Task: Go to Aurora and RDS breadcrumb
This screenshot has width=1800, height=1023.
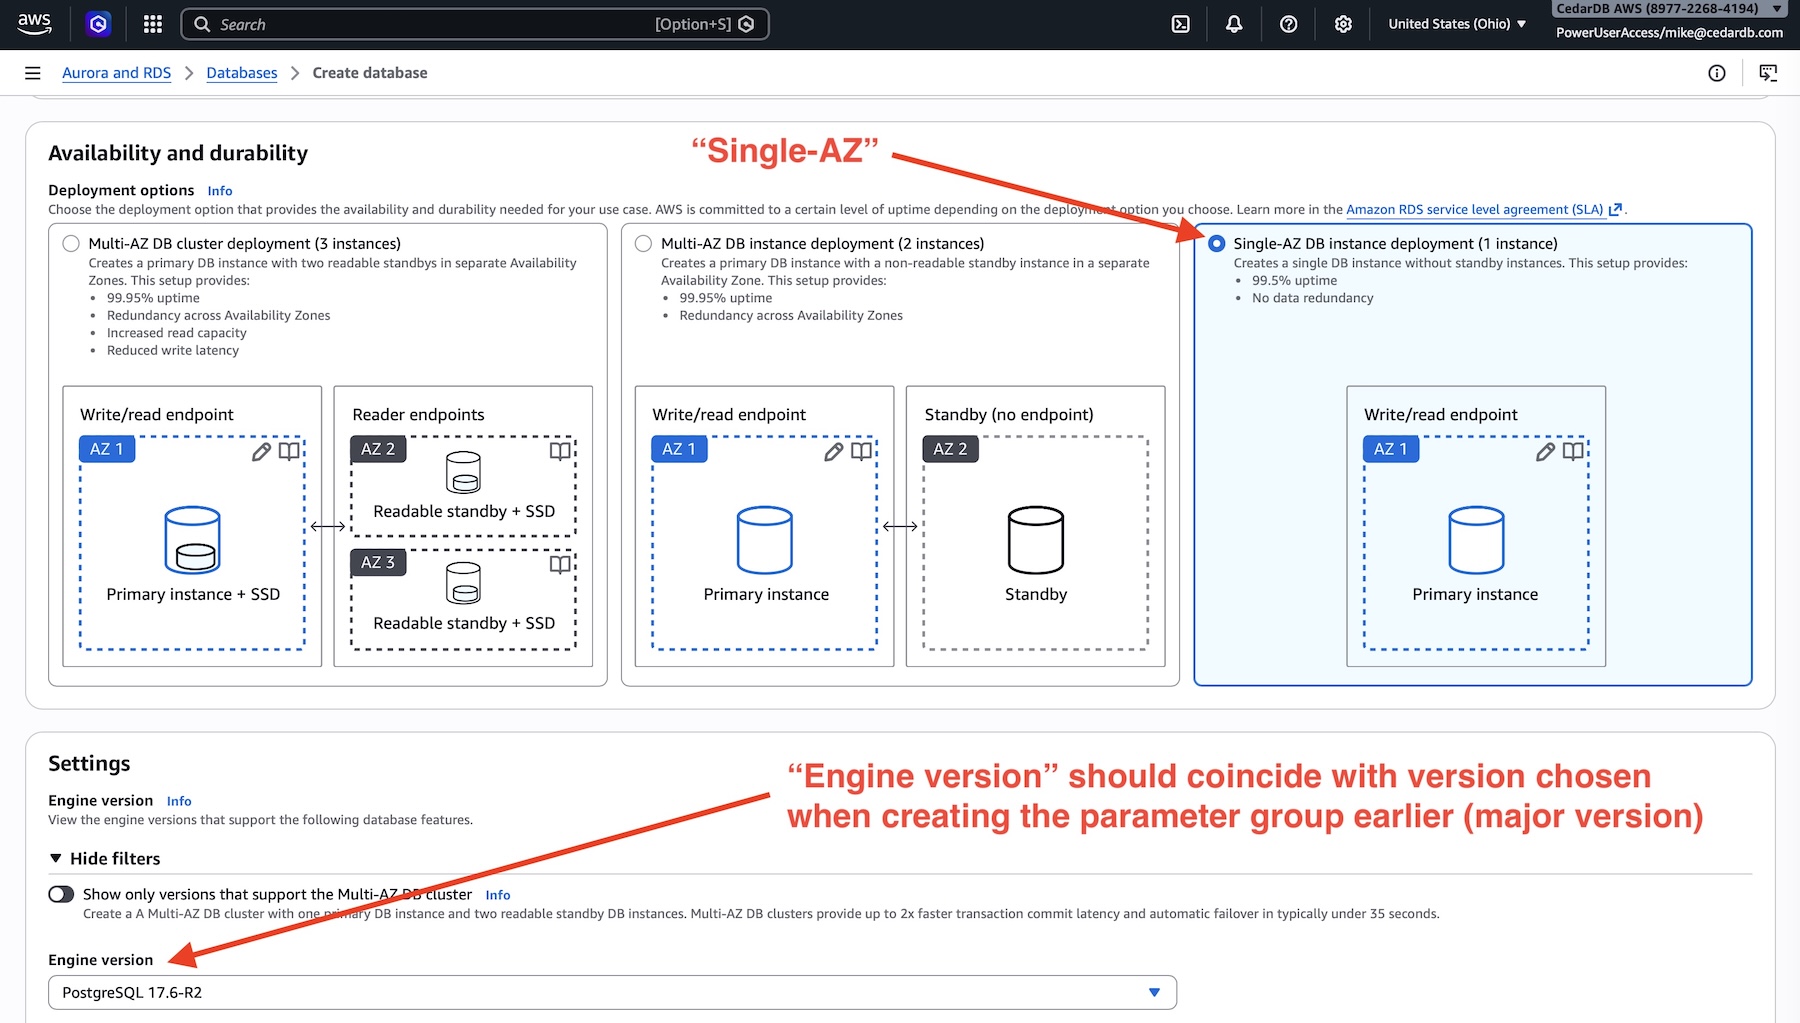Action: 116,73
